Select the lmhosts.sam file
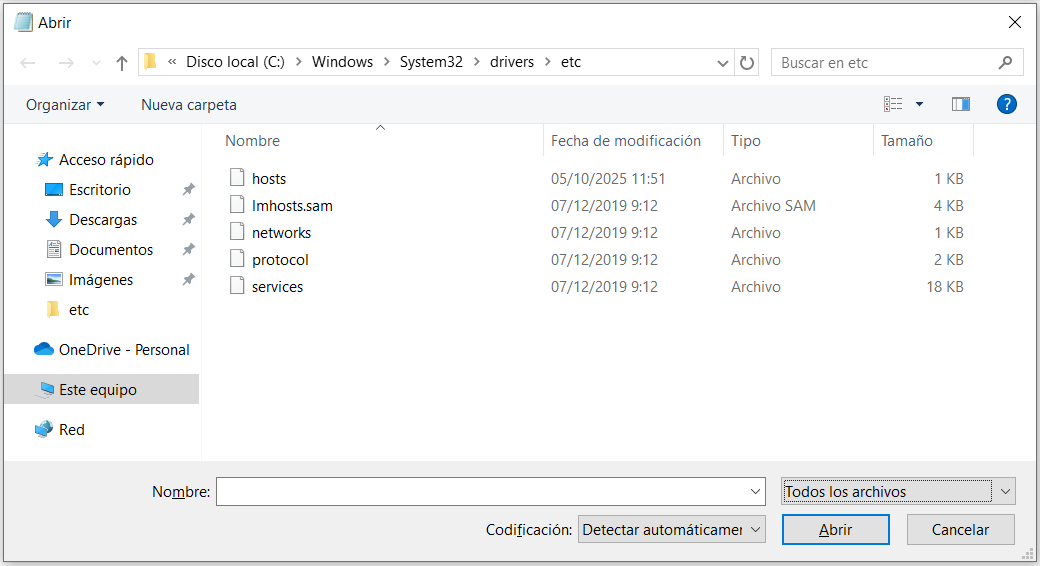1040x566 pixels. point(292,206)
